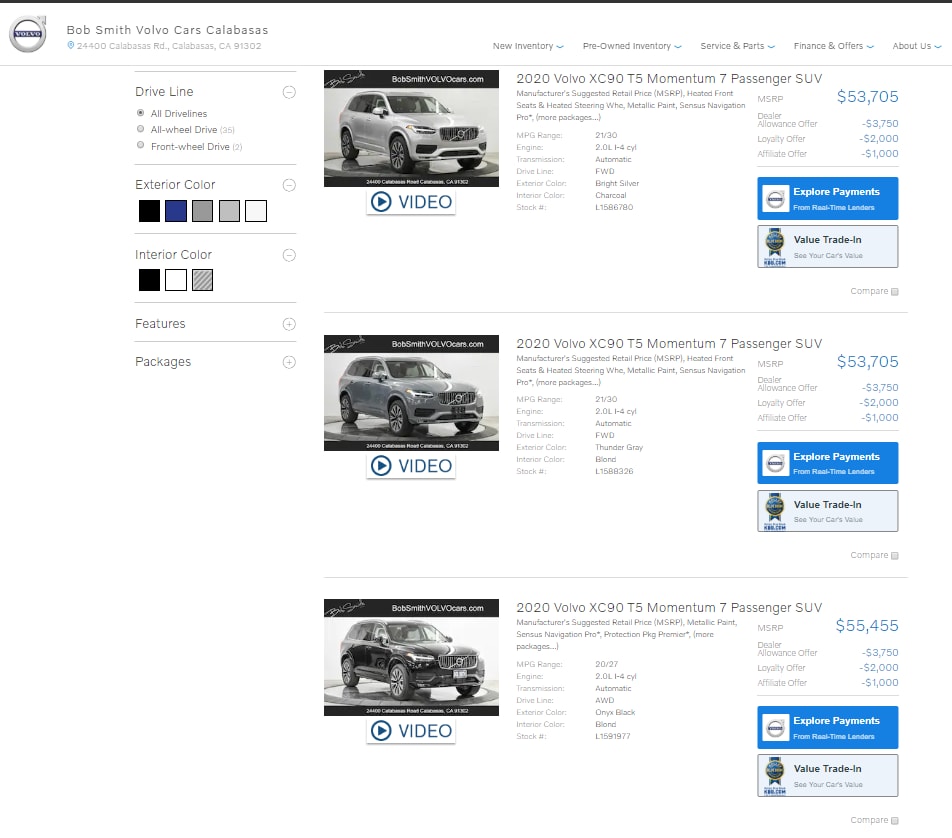Image resolution: width=952 pixels, height=838 pixels.
Task: Explore Payments for stock L1586780
Action: click(828, 199)
